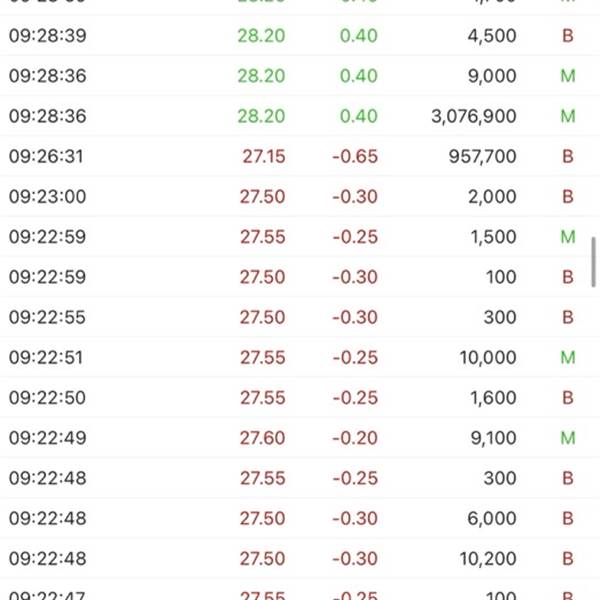600x600 pixels.
Task: Choose the 09:22:51 row with 10,000 volume
Action: (300, 357)
